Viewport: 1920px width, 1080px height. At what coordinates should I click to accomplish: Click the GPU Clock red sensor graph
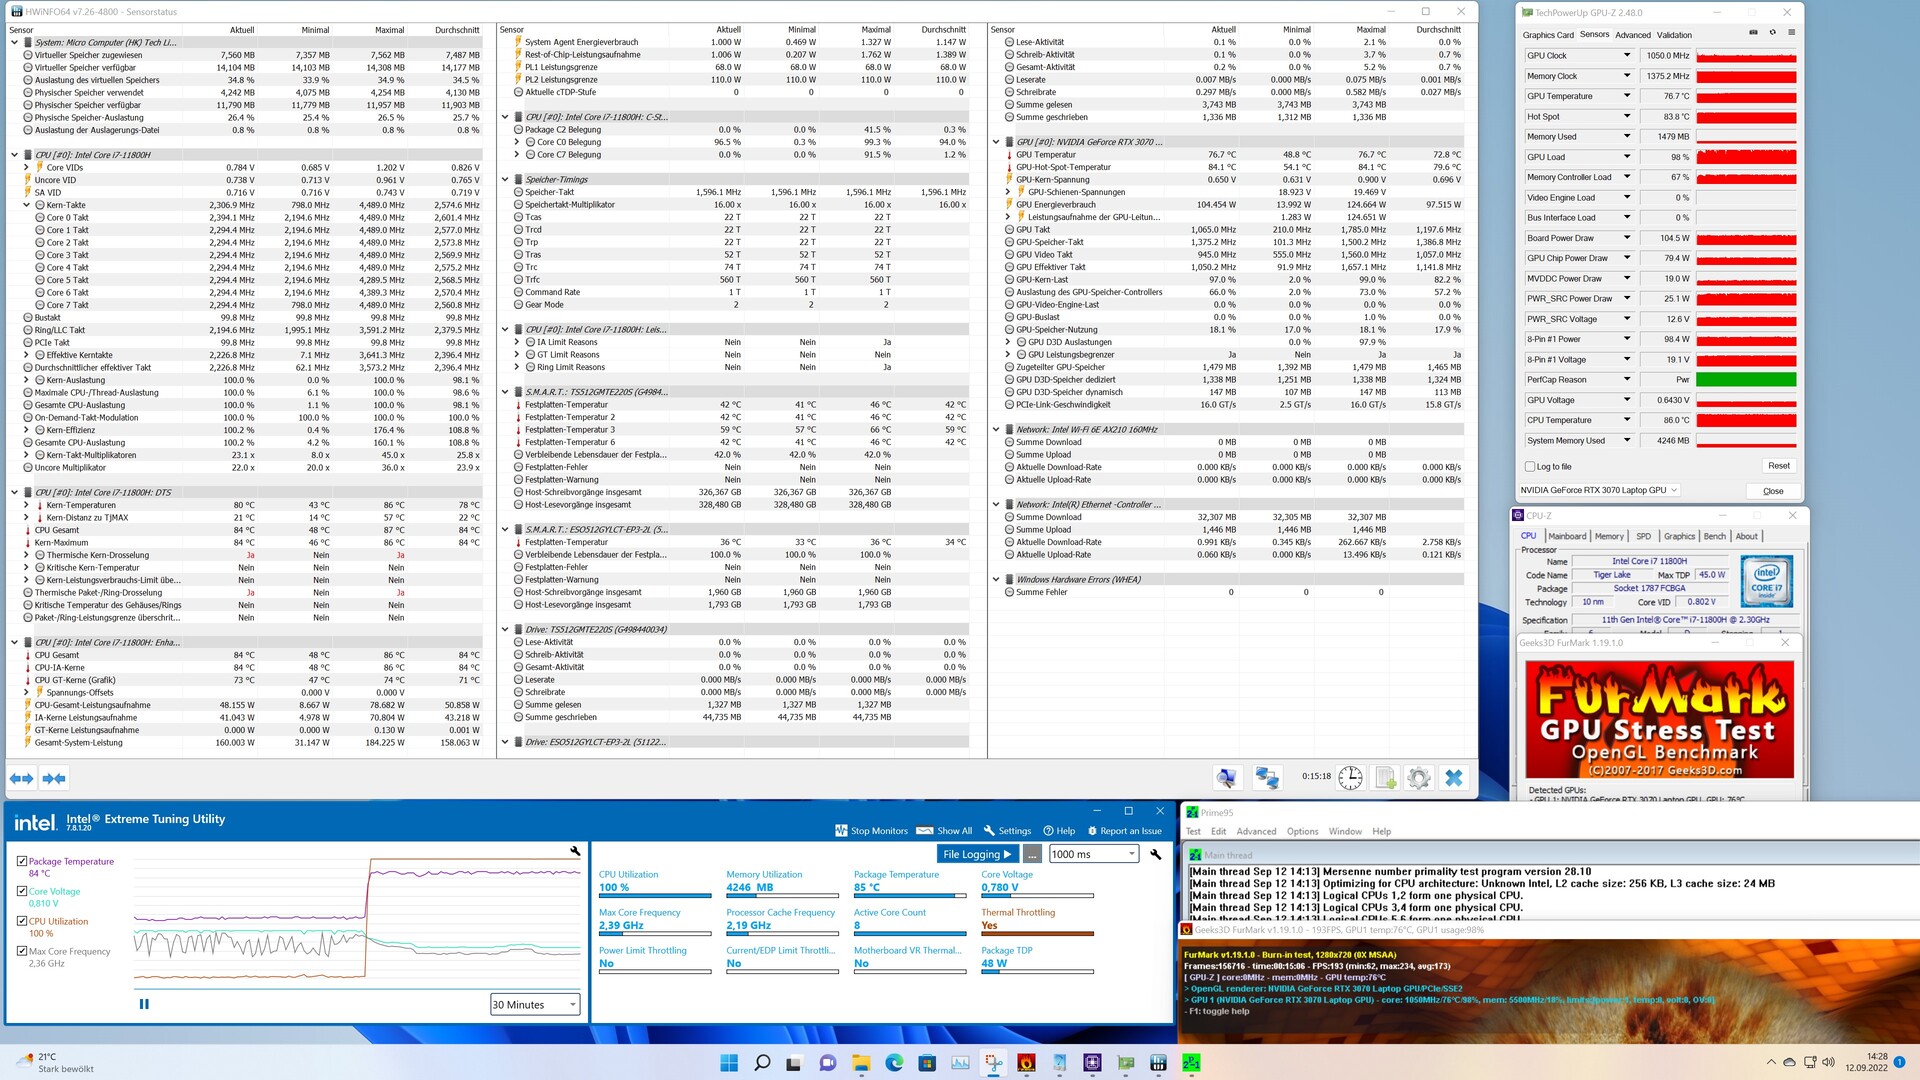1746,56
